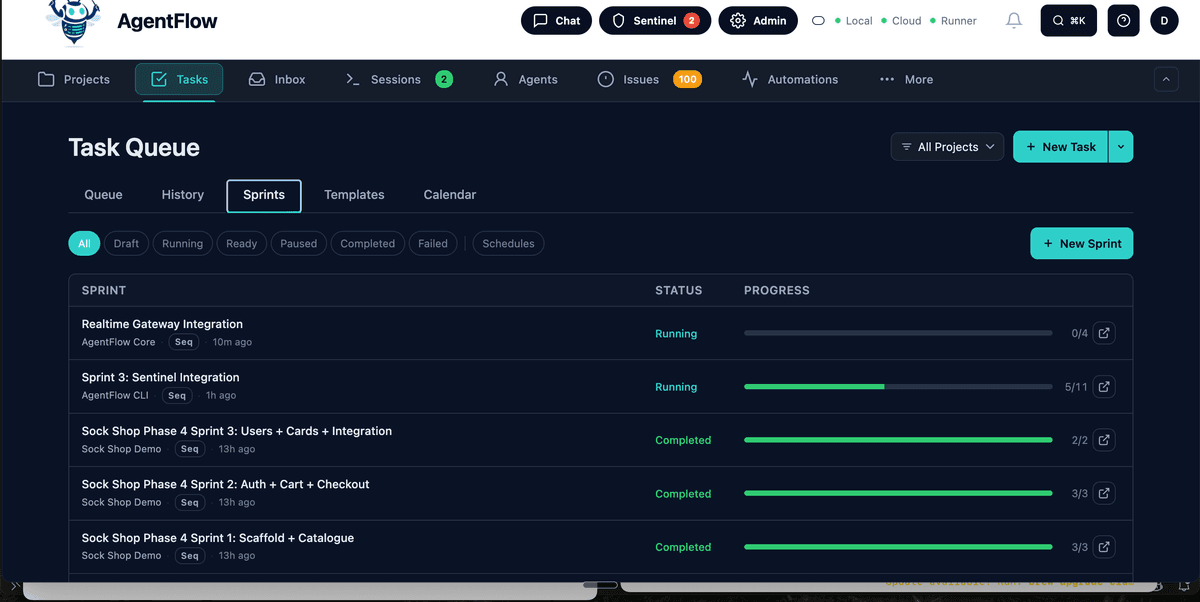Open the help question mark icon
This screenshot has height=602, width=1200.
point(1123,21)
